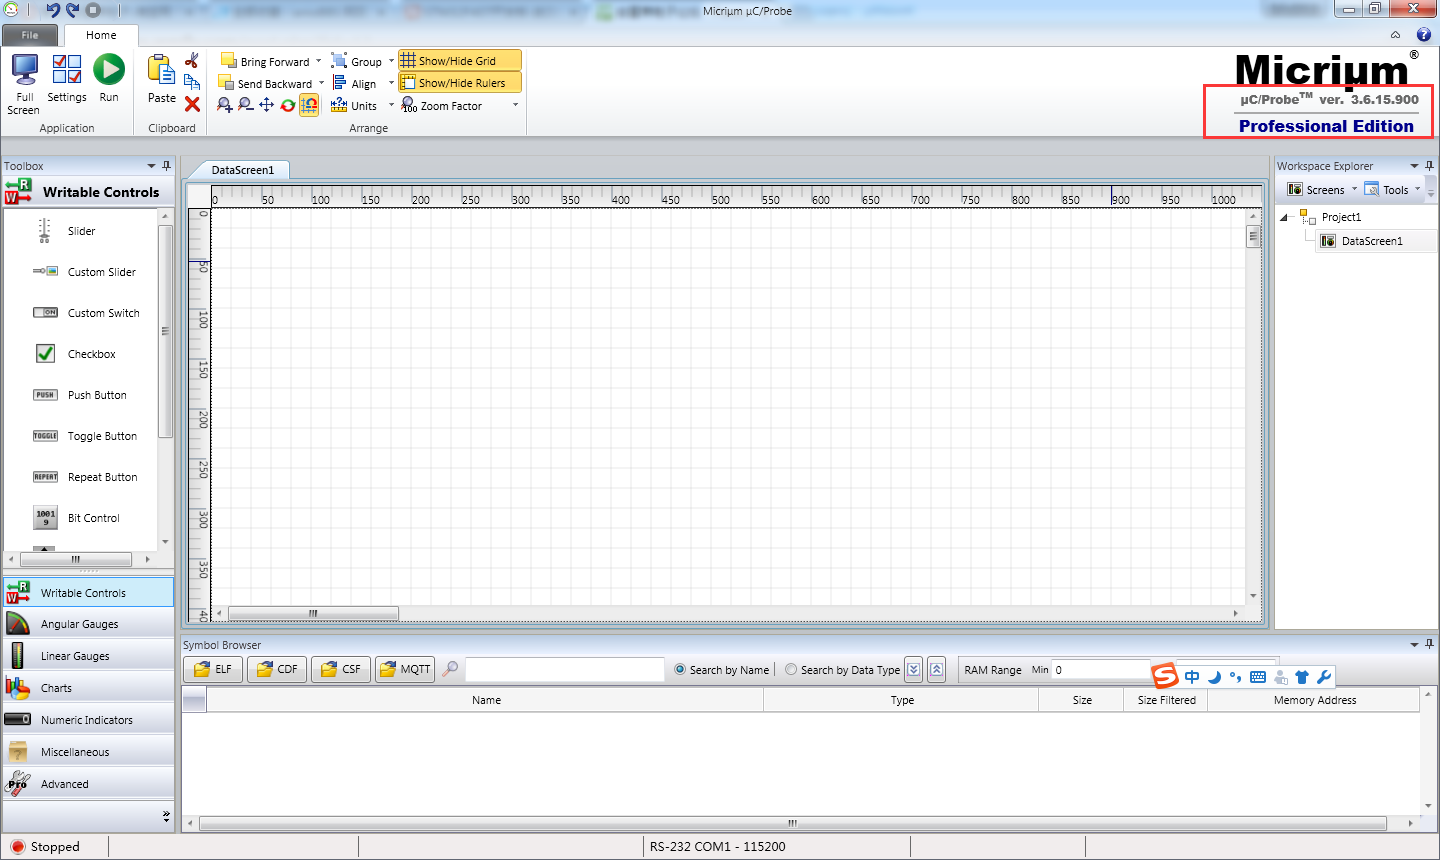This screenshot has height=860, width=1440.
Task: Redo via quick access toolbar
Action: (x=73, y=10)
